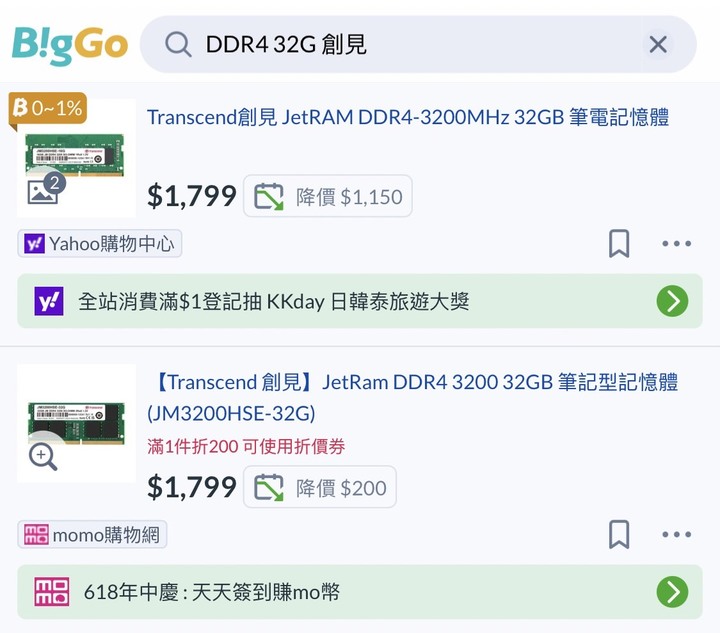Click the BigGo logo

(x=70, y=45)
